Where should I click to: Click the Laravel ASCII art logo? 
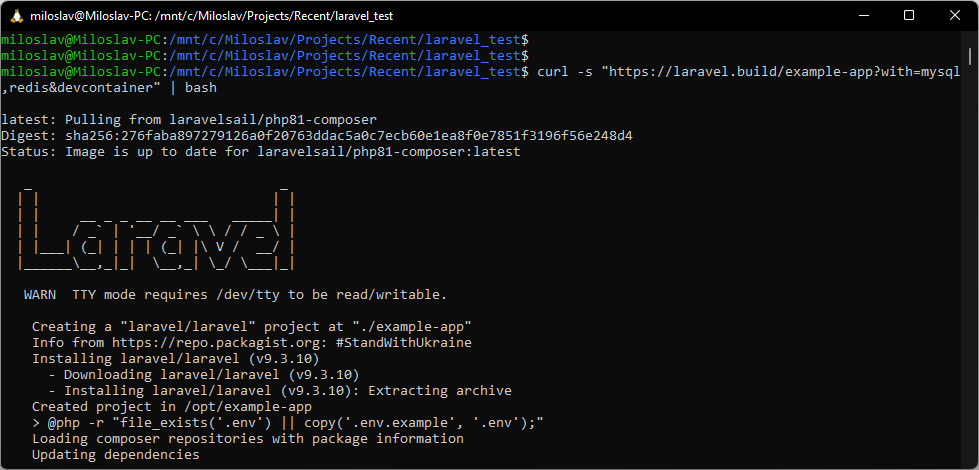(157, 227)
